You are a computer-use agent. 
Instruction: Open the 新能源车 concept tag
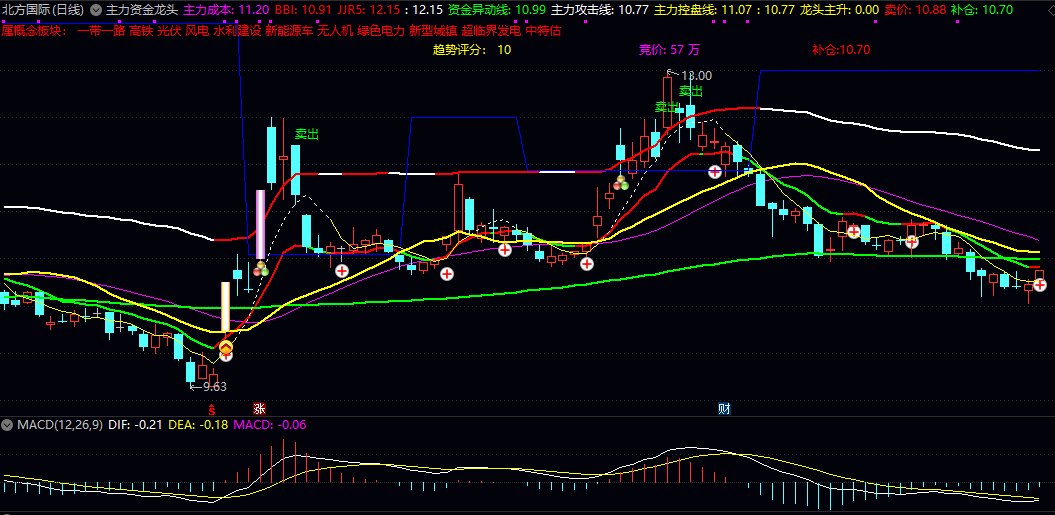coord(289,31)
